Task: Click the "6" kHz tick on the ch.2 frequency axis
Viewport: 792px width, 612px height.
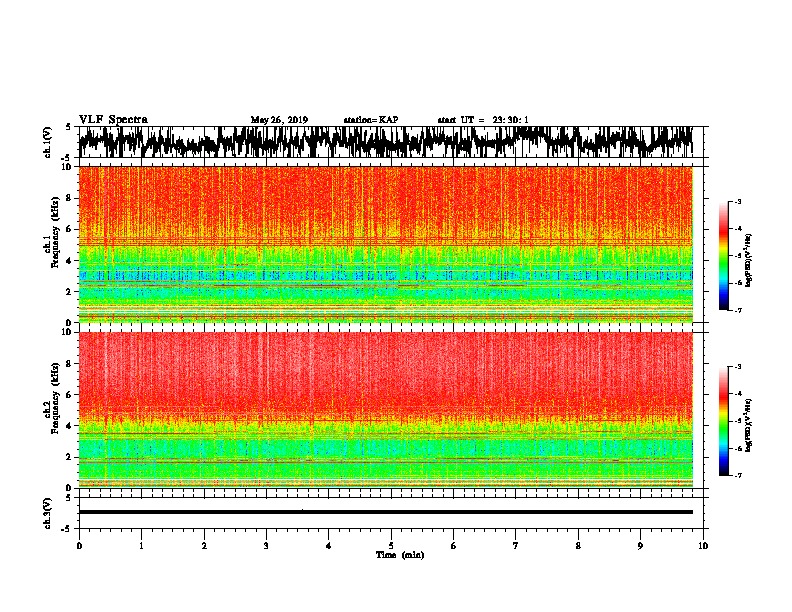Action: pyautogui.click(x=70, y=395)
